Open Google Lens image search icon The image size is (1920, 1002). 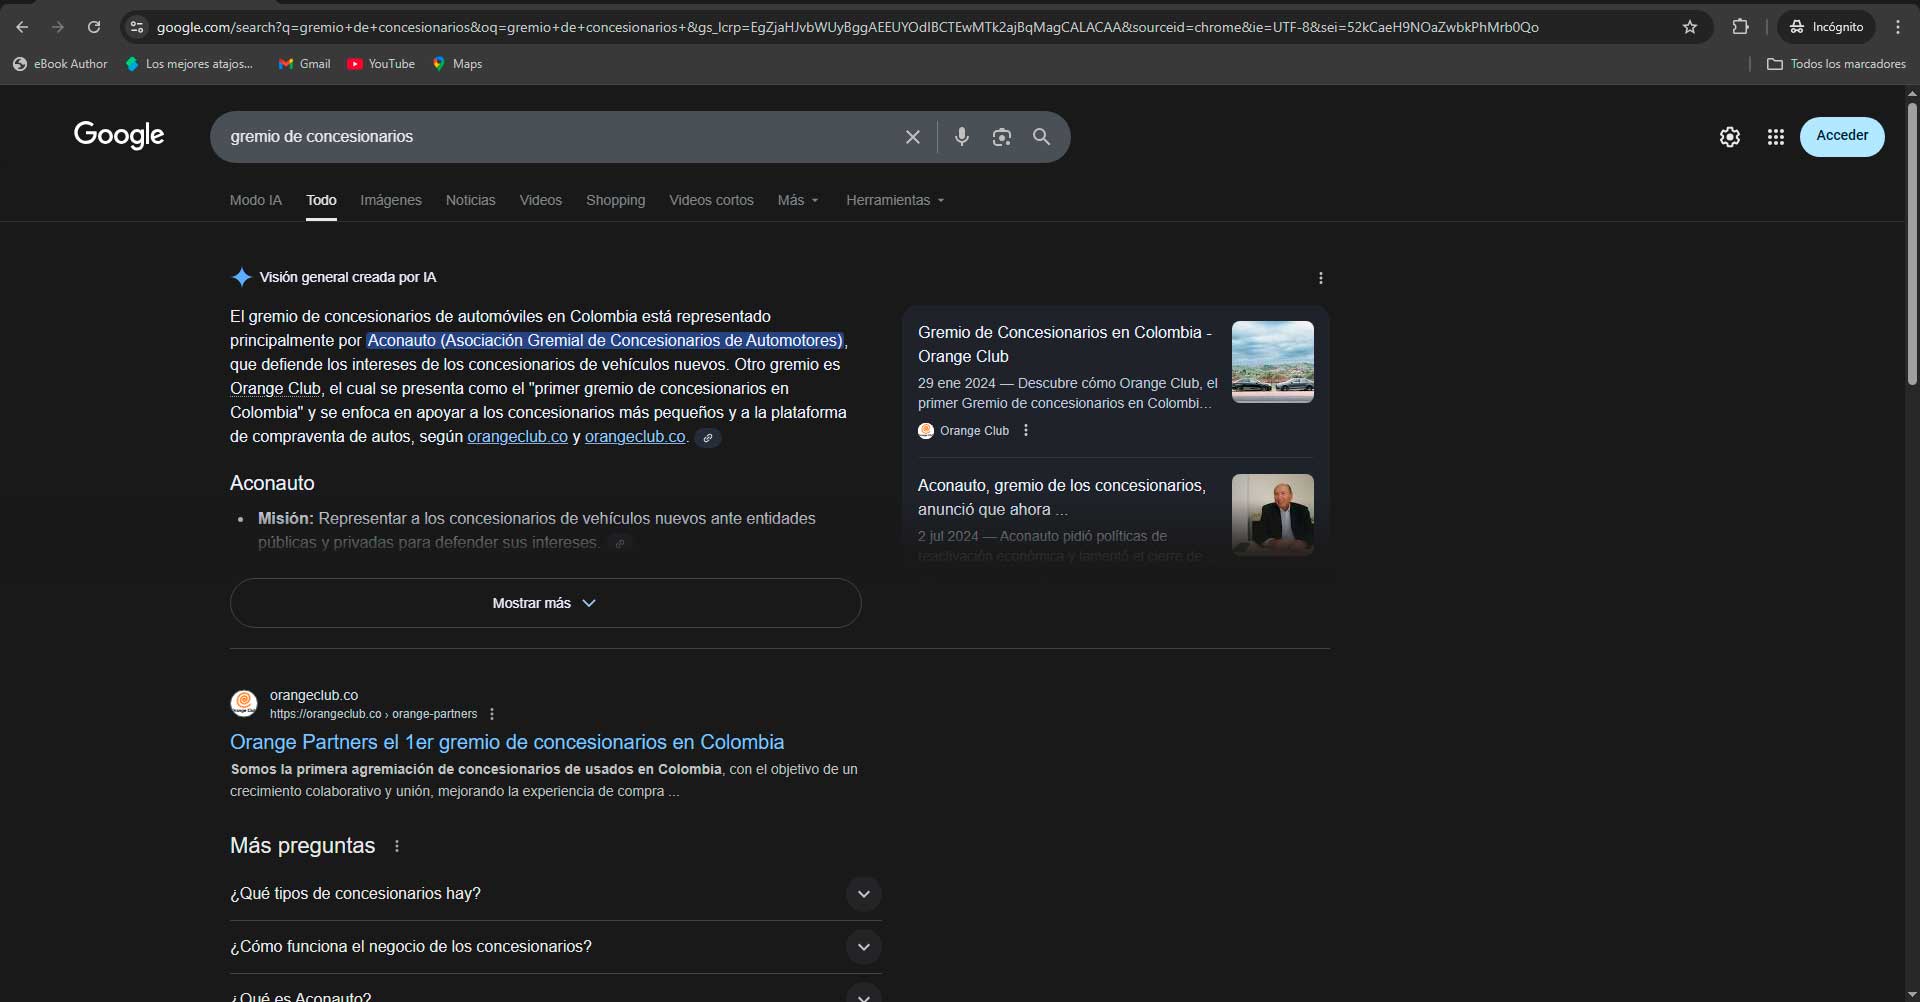[1001, 137]
